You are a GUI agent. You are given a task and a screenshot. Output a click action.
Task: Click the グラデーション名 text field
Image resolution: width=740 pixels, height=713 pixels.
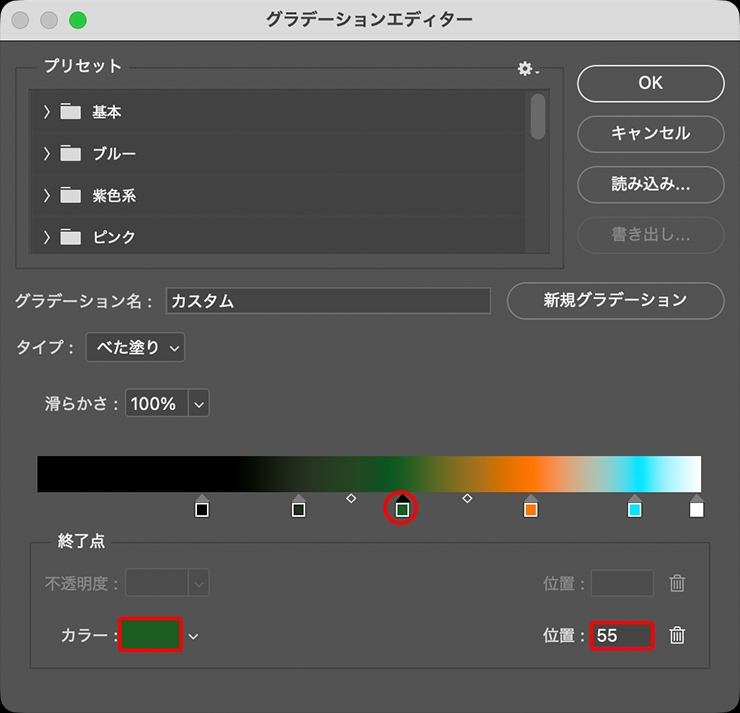click(x=328, y=301)
